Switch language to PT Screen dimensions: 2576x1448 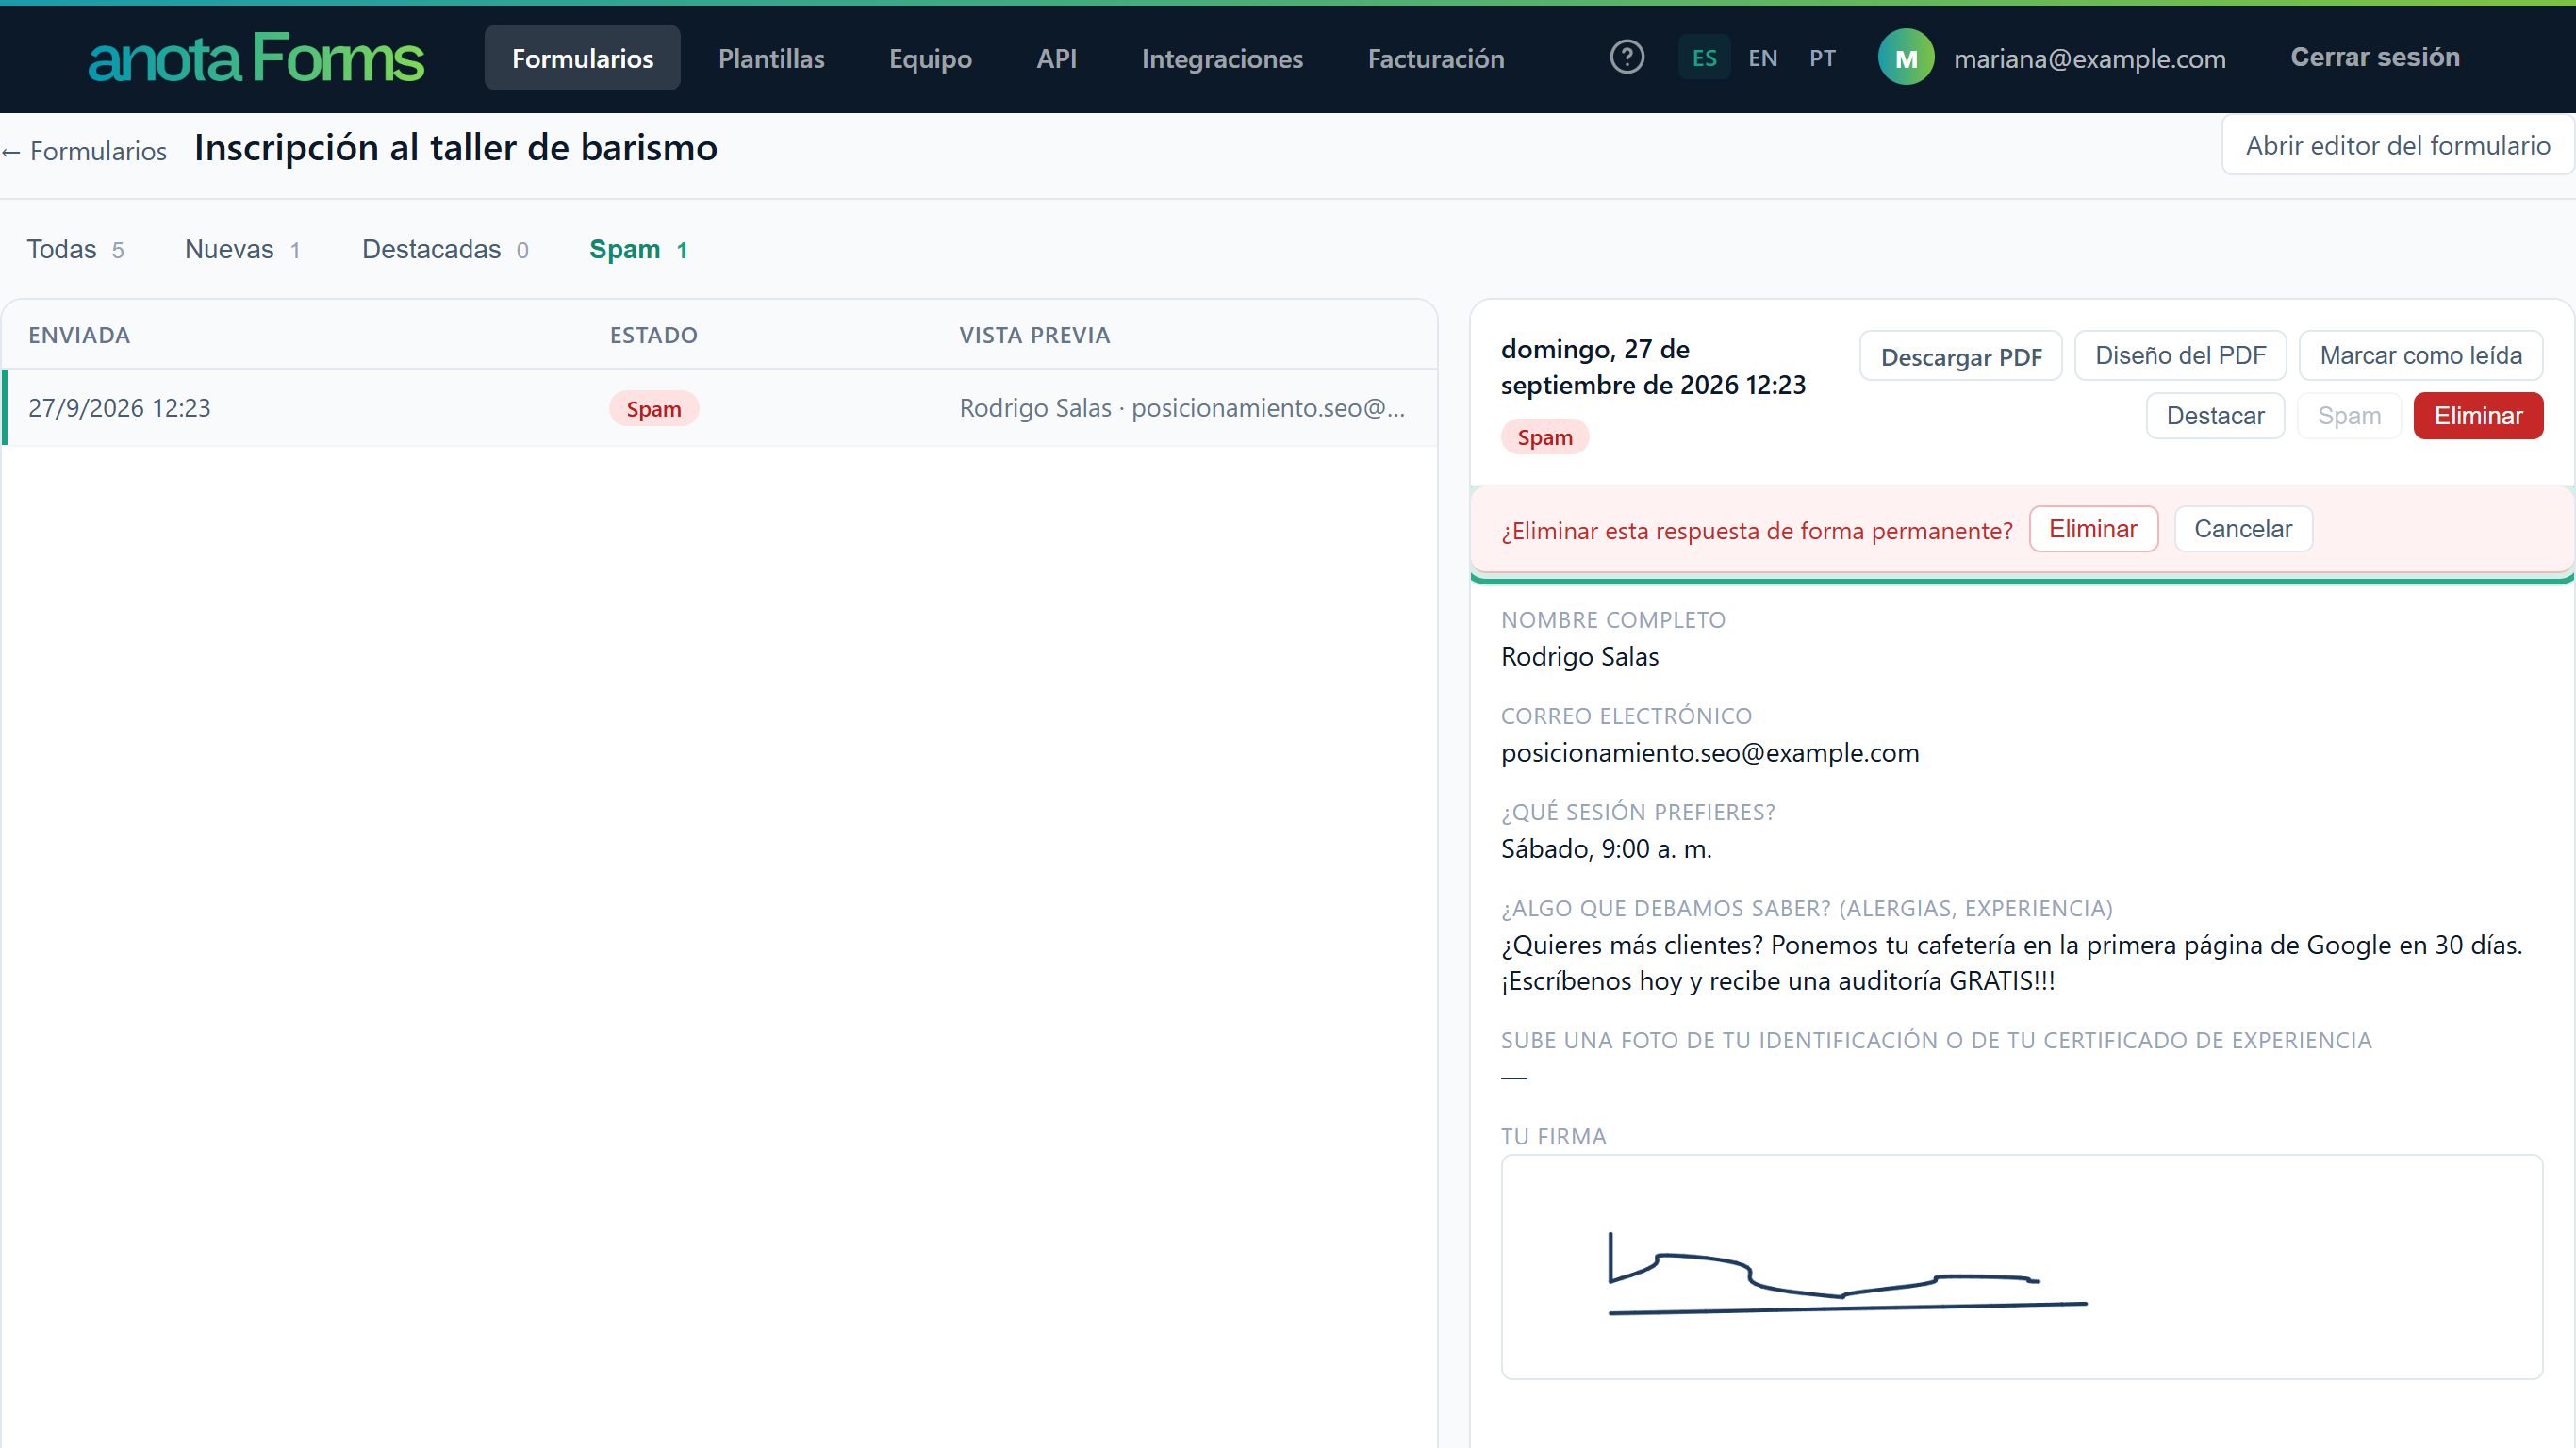(x=1822, y=58)
